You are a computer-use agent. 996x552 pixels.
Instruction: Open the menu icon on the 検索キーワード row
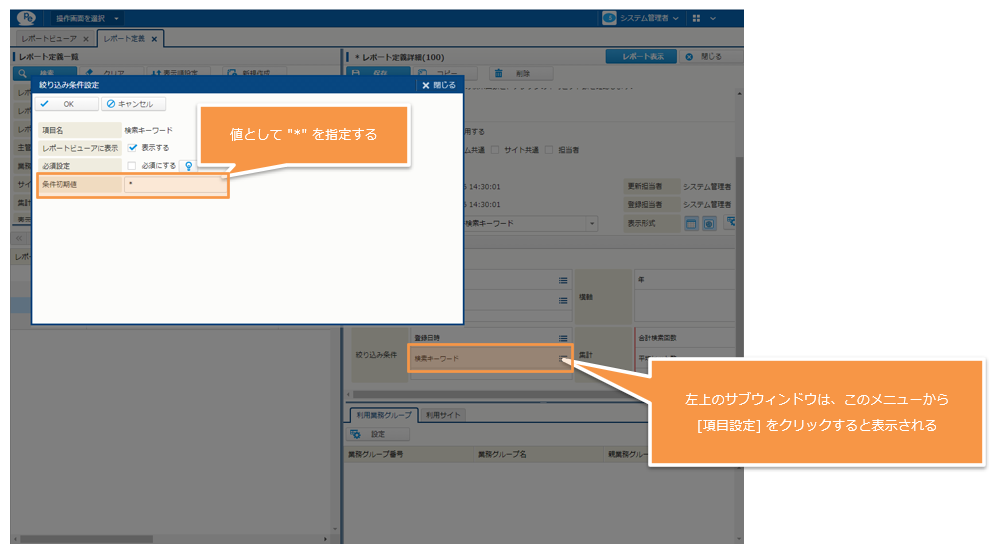pyautogui.click(x=563, y=358)
